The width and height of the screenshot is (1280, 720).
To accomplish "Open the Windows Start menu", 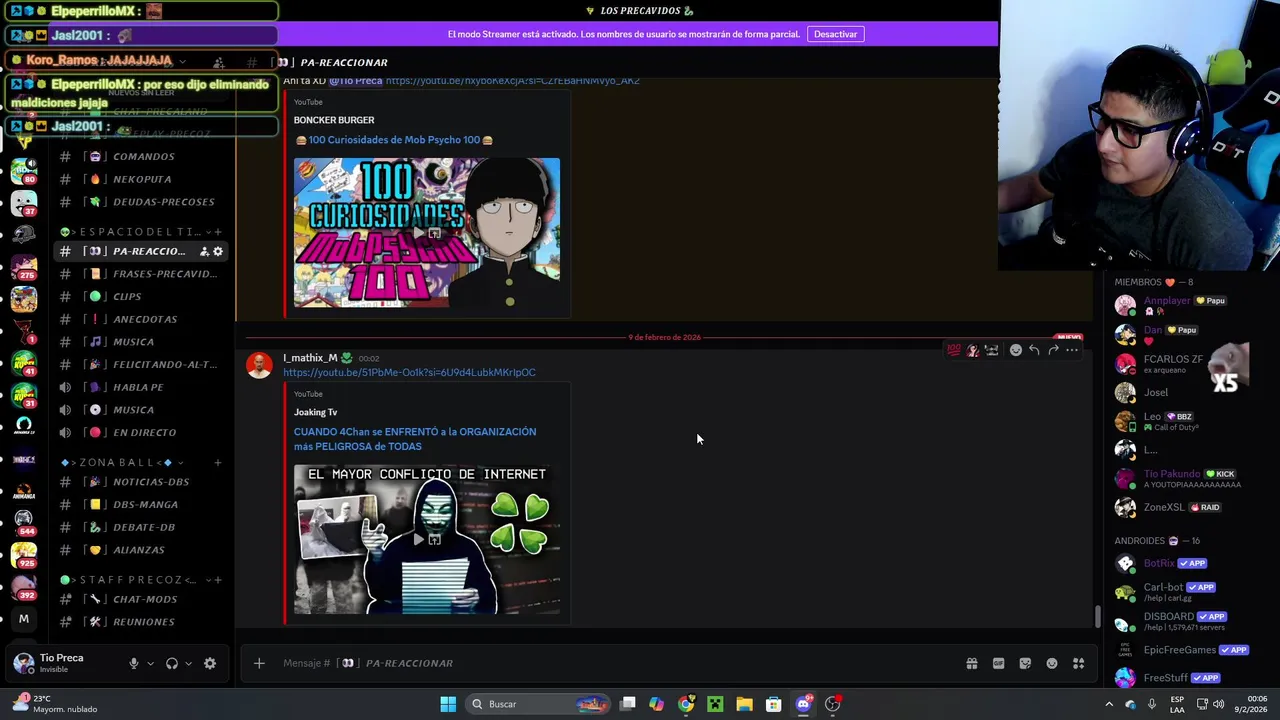I will coord(448,704).
